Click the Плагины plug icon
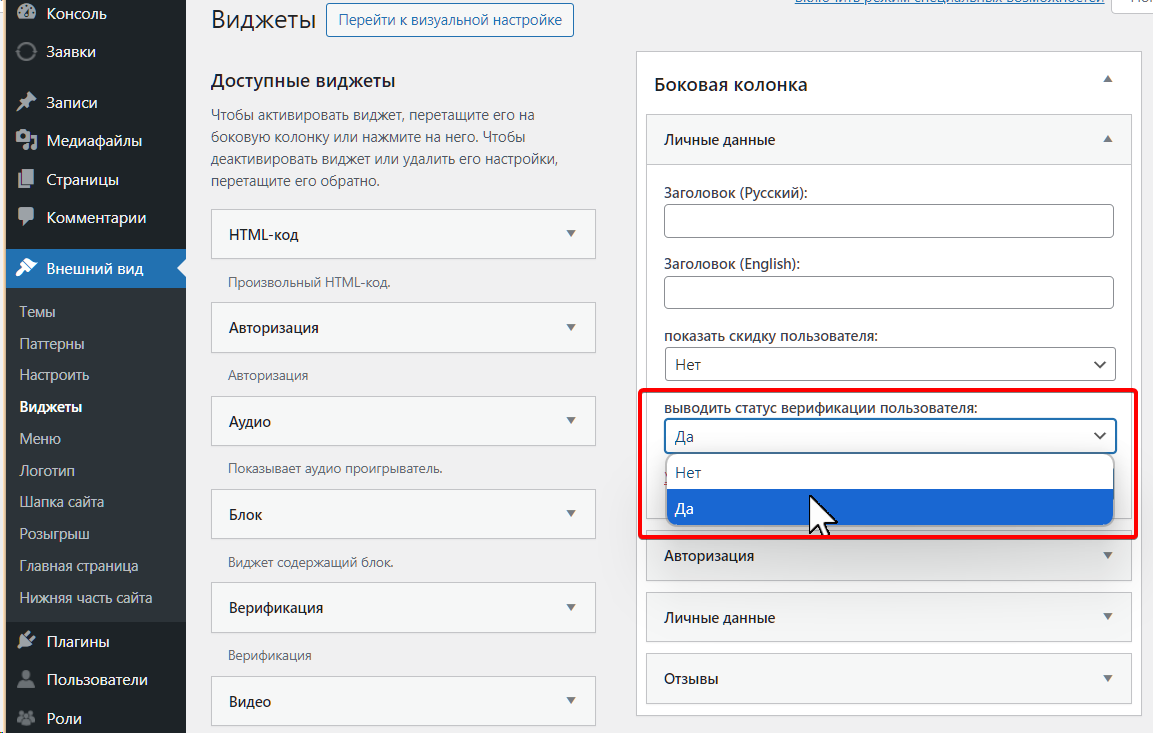 (27, 642)
